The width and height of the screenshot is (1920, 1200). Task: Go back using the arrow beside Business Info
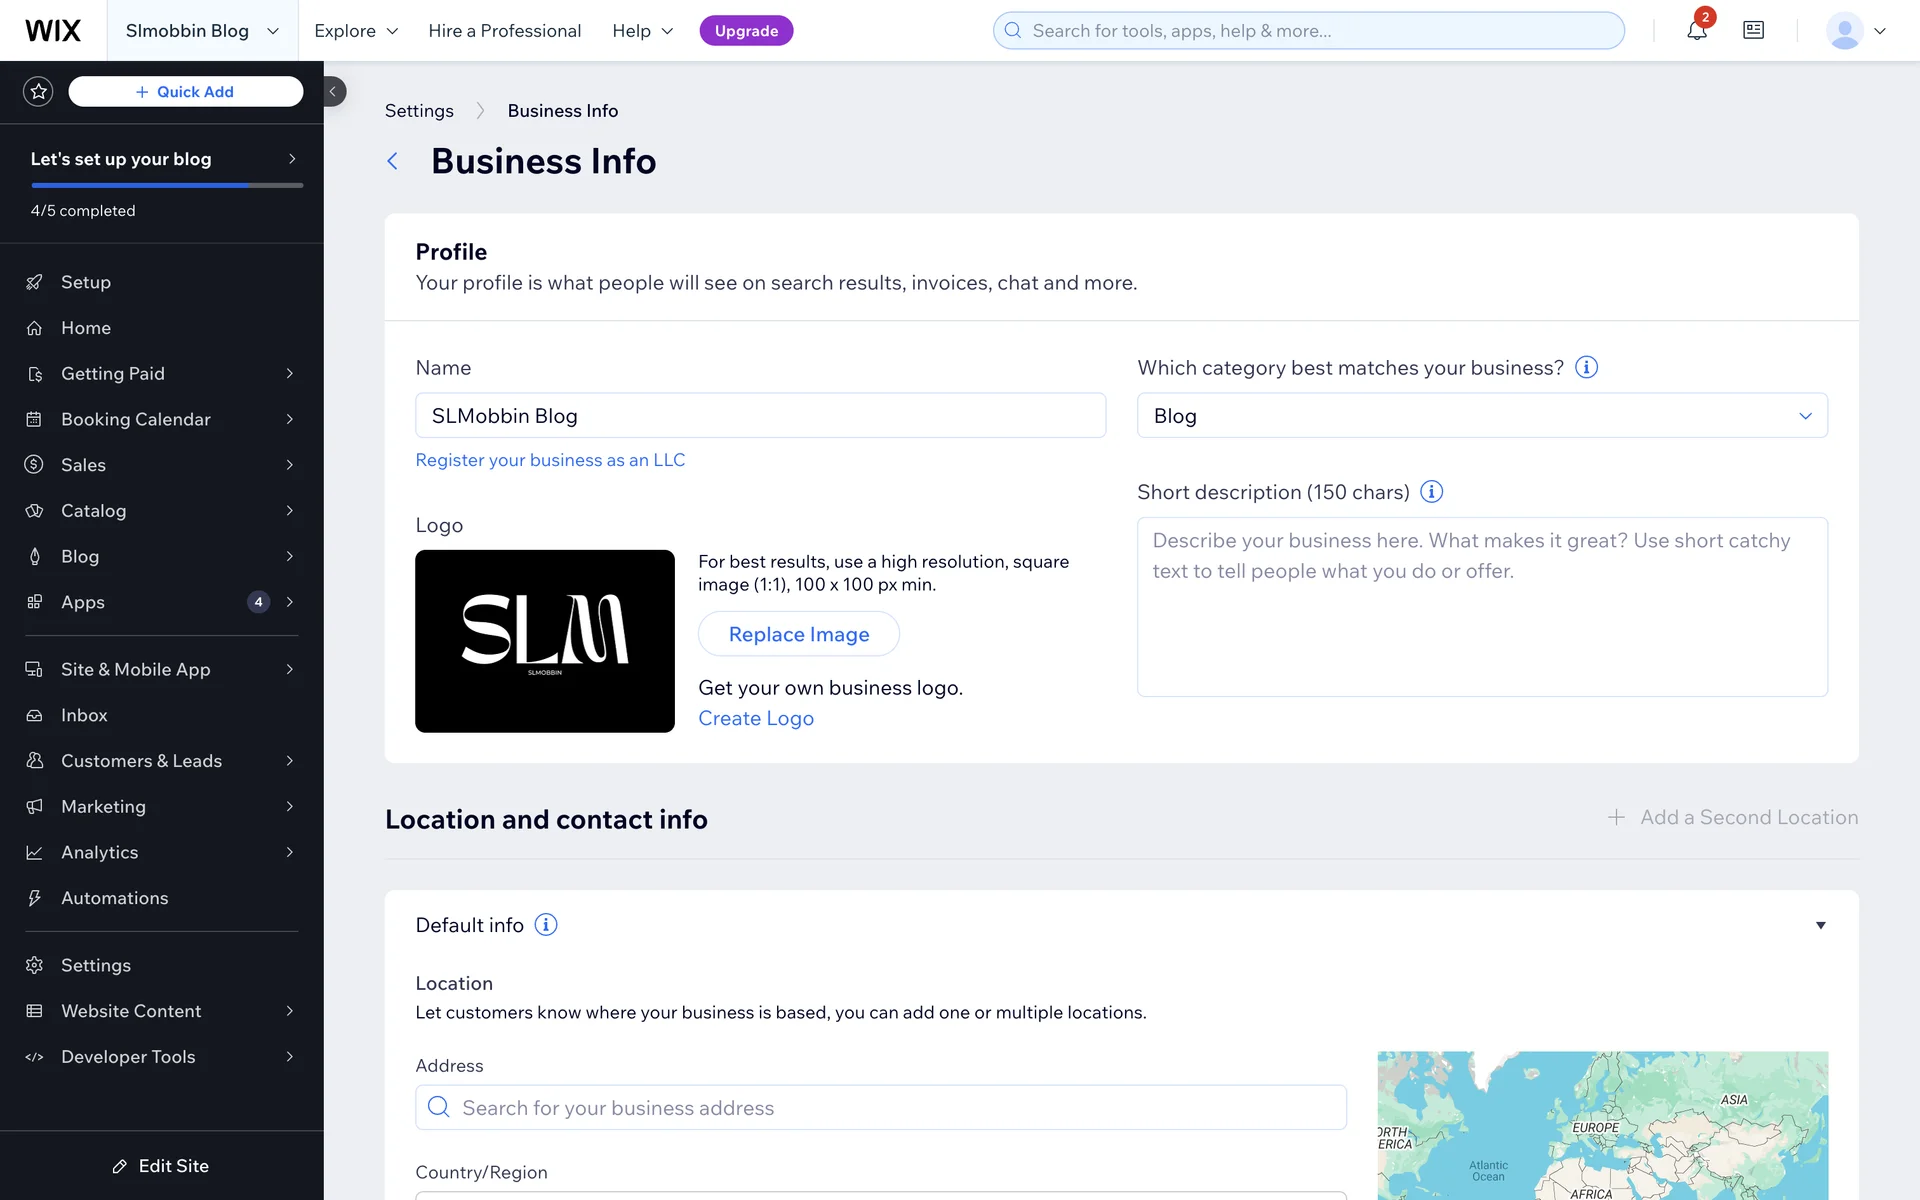(393, 162)
